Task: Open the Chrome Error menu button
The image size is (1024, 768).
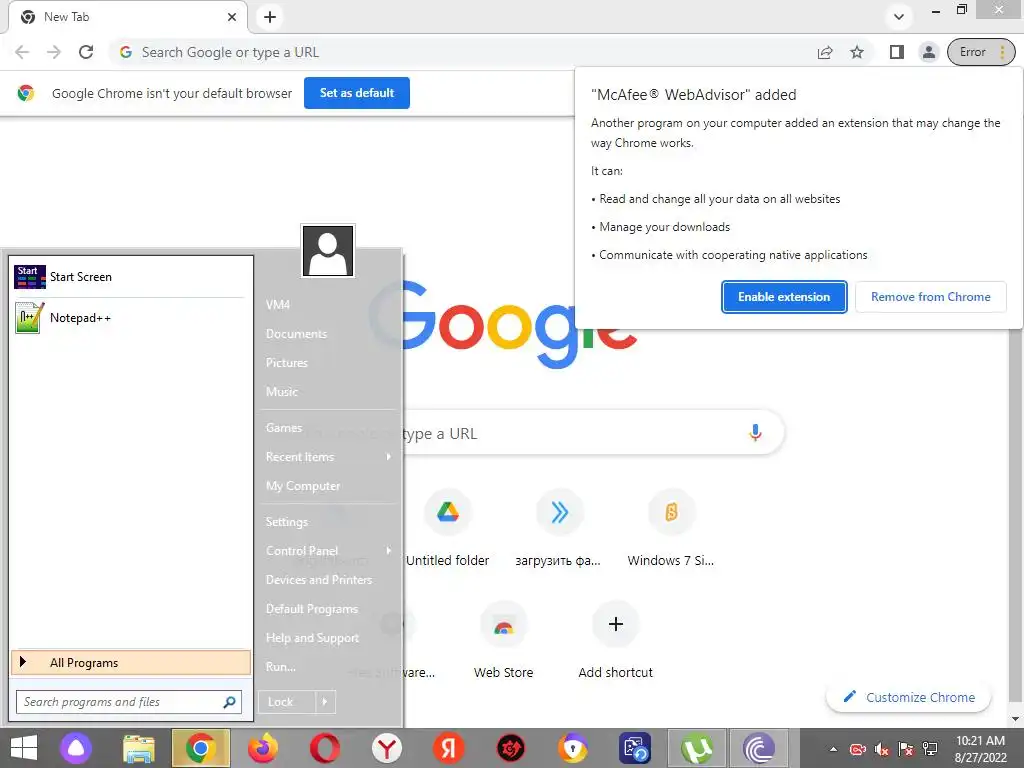Action: point(981,52)
